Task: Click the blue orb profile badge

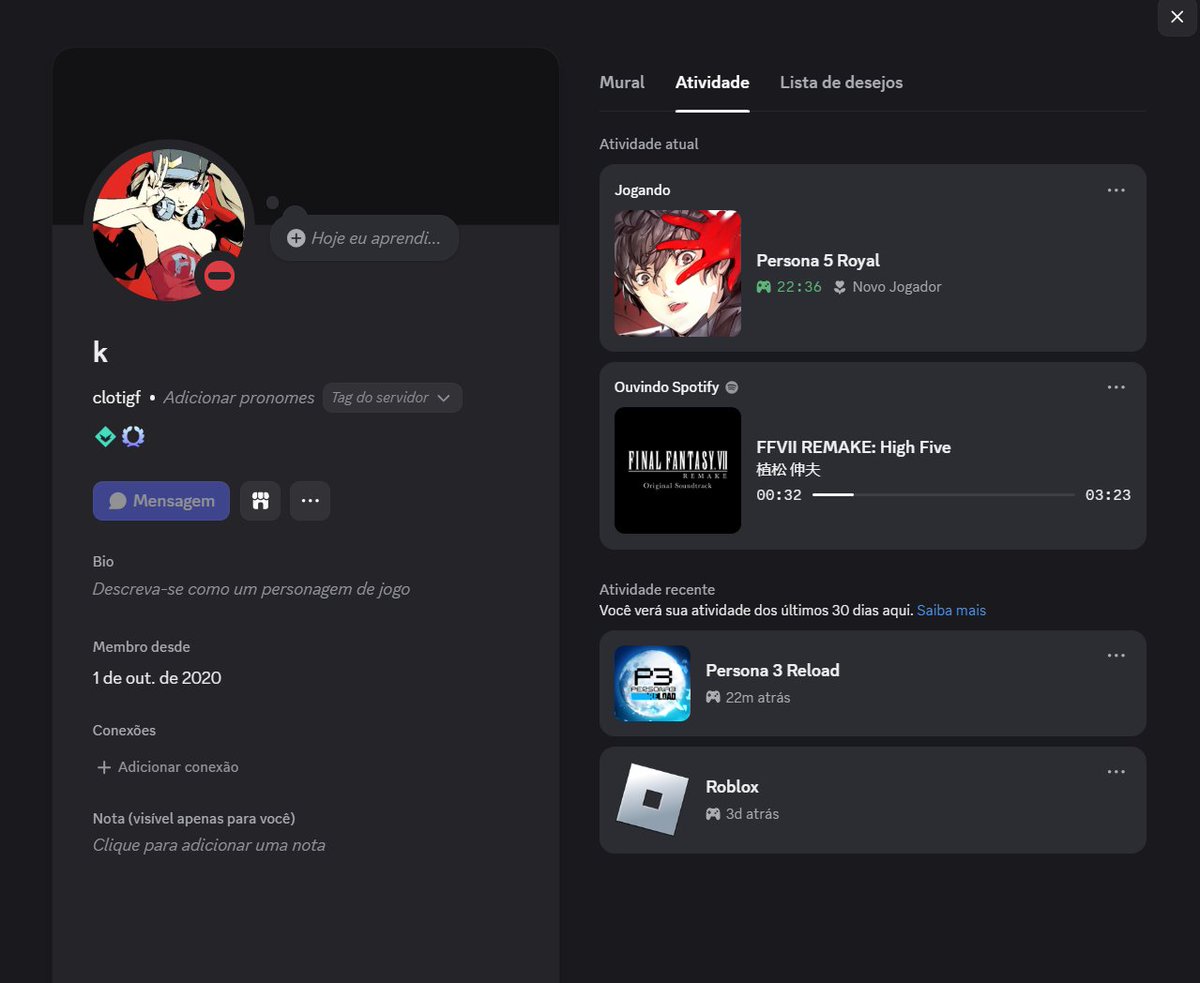Action: click(133, 437)
